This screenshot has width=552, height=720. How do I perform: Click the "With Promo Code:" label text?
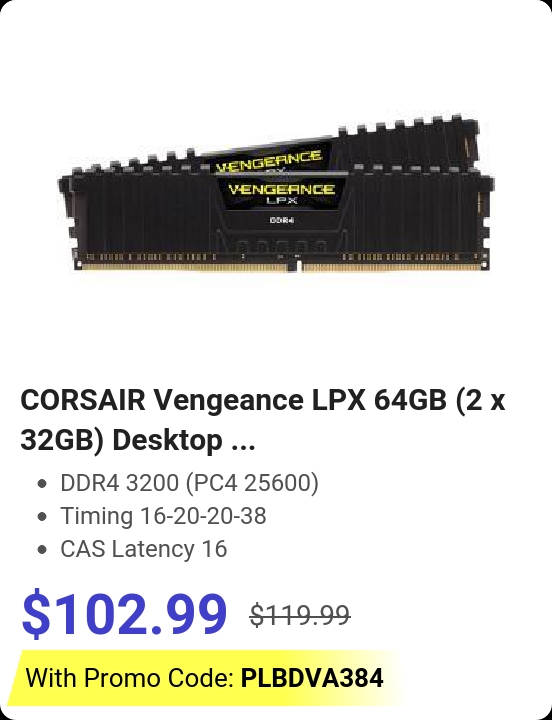click(130, 678)
